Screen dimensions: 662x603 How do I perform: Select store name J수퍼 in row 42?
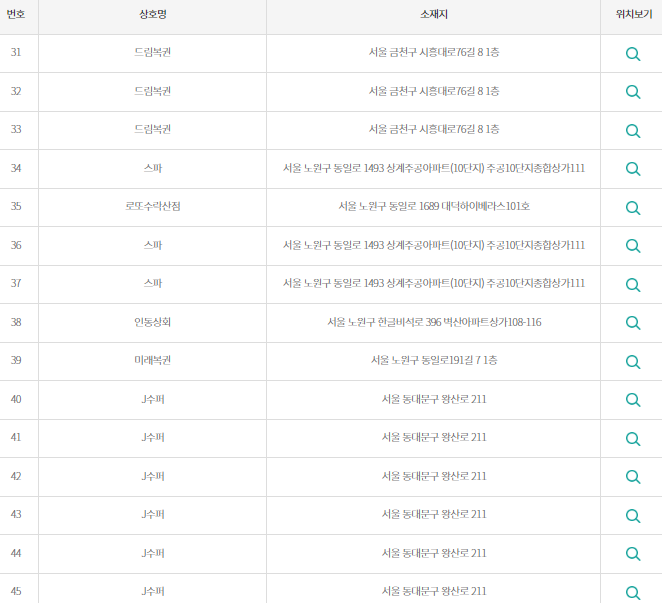(153, 476)
